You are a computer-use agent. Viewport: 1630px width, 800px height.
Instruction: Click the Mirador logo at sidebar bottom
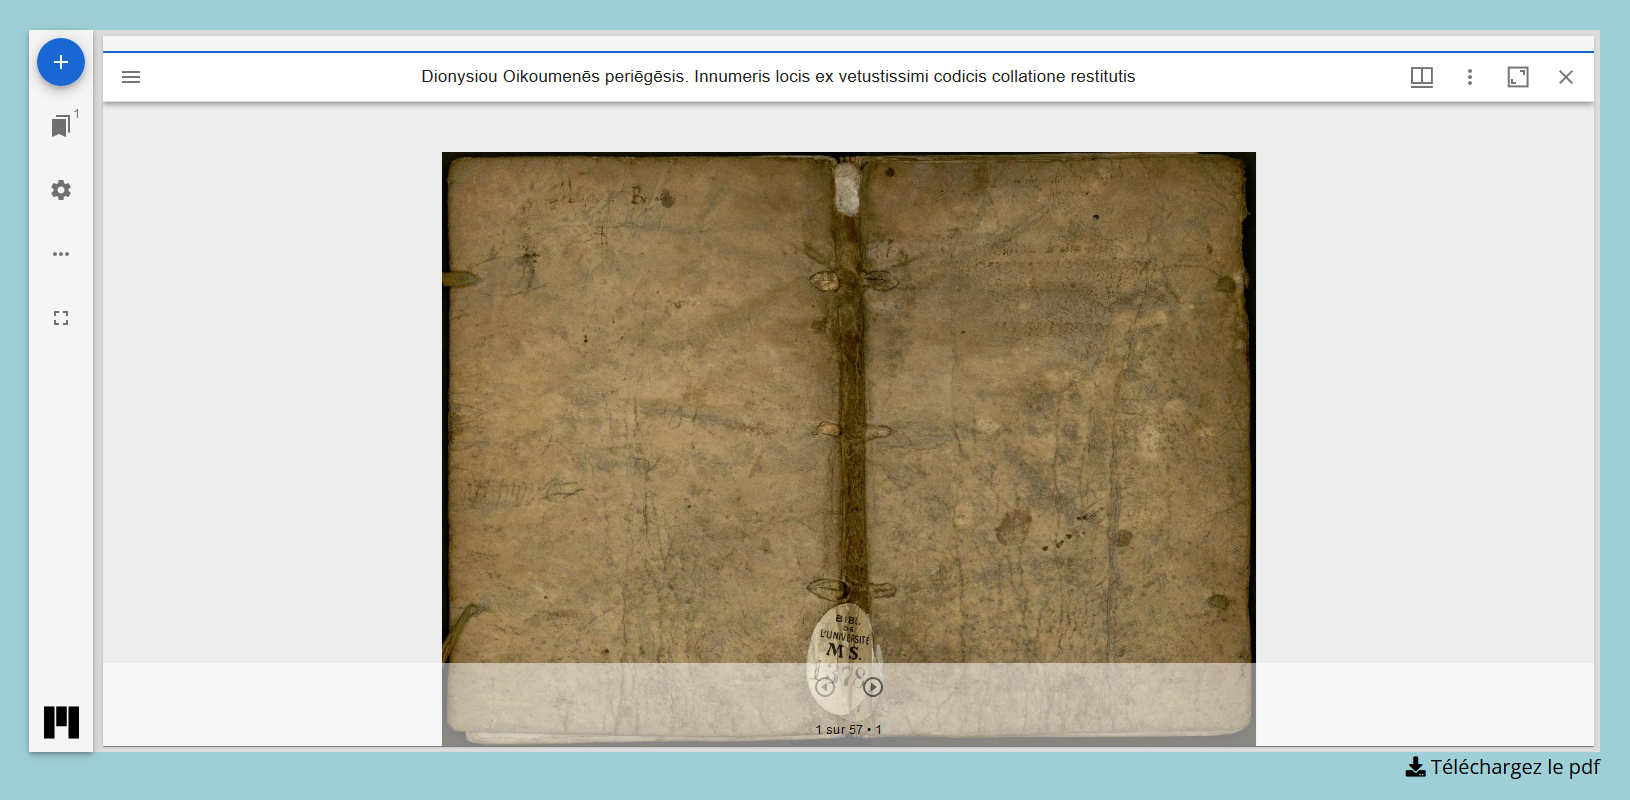pyautogui.click(x=61, y=722)
